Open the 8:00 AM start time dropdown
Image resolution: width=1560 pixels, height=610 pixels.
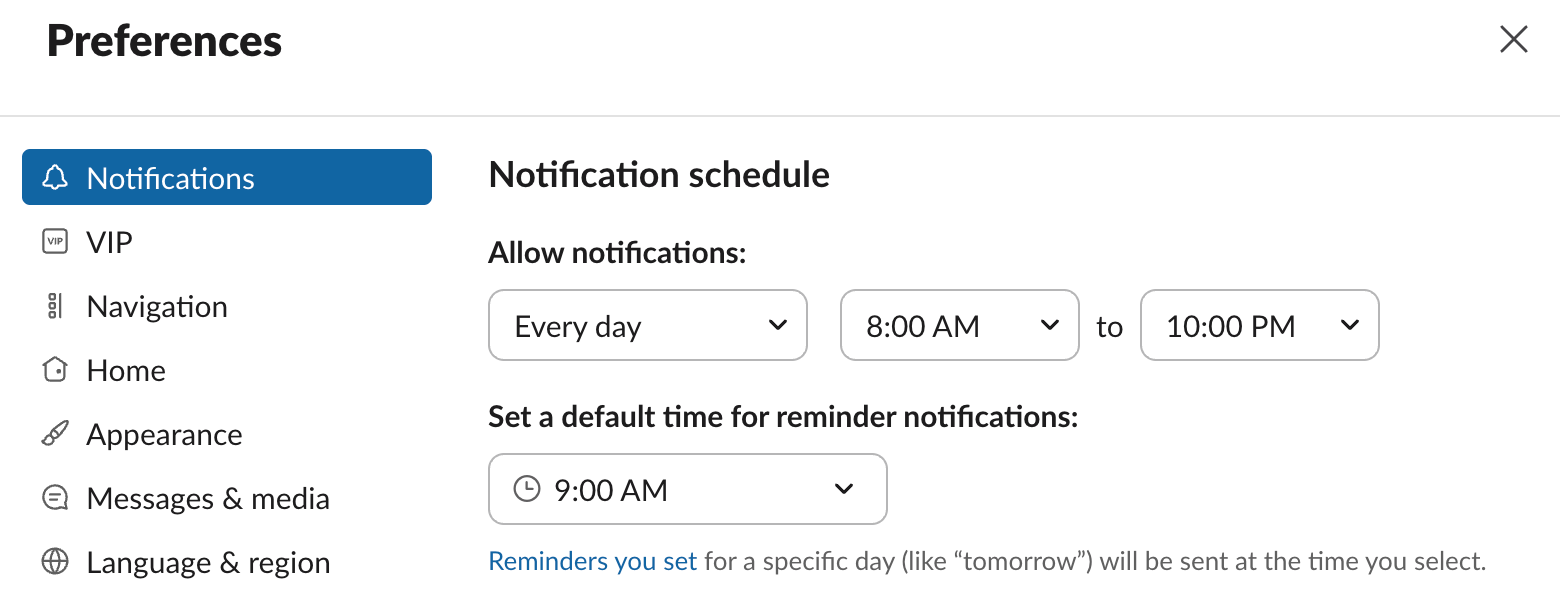point(959,325)
